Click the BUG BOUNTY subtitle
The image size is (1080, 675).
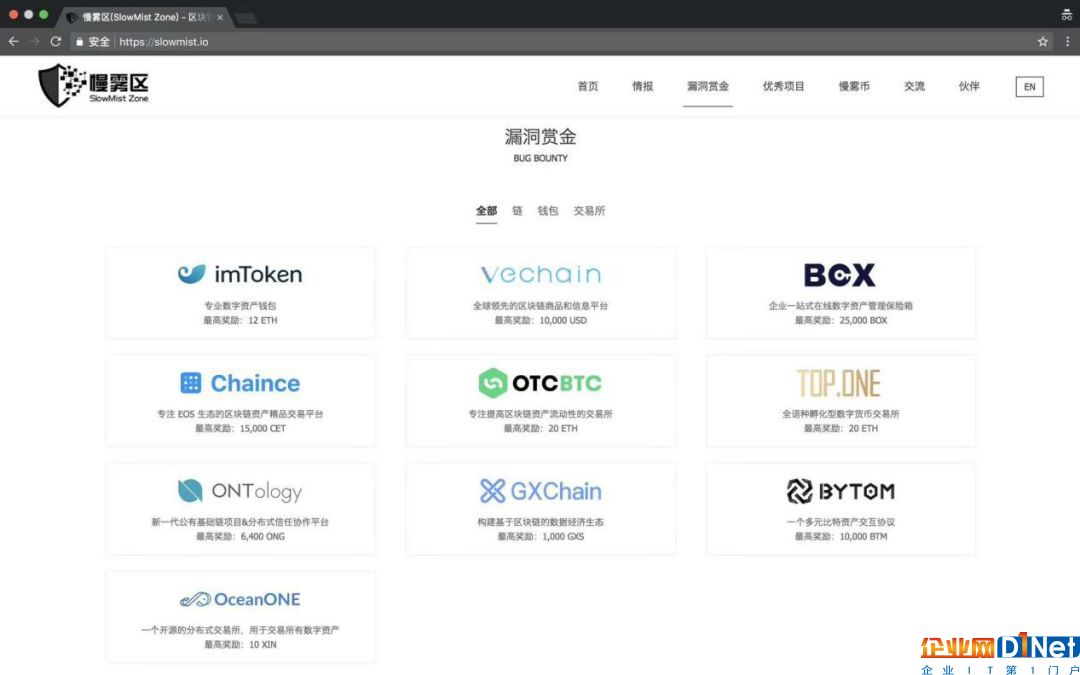pyautogui.click(x=540, y=158)
